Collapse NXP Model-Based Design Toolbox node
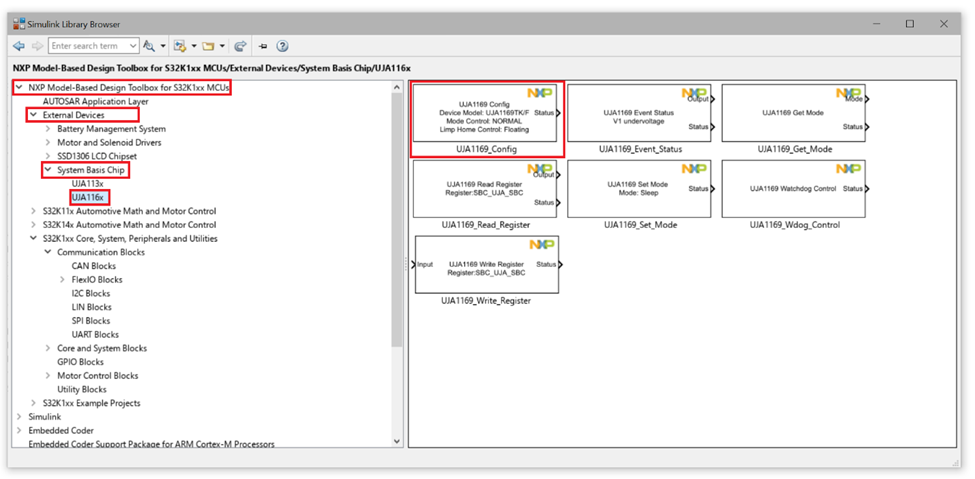This screenshot has height=479, width=975. tap(19, 88)
